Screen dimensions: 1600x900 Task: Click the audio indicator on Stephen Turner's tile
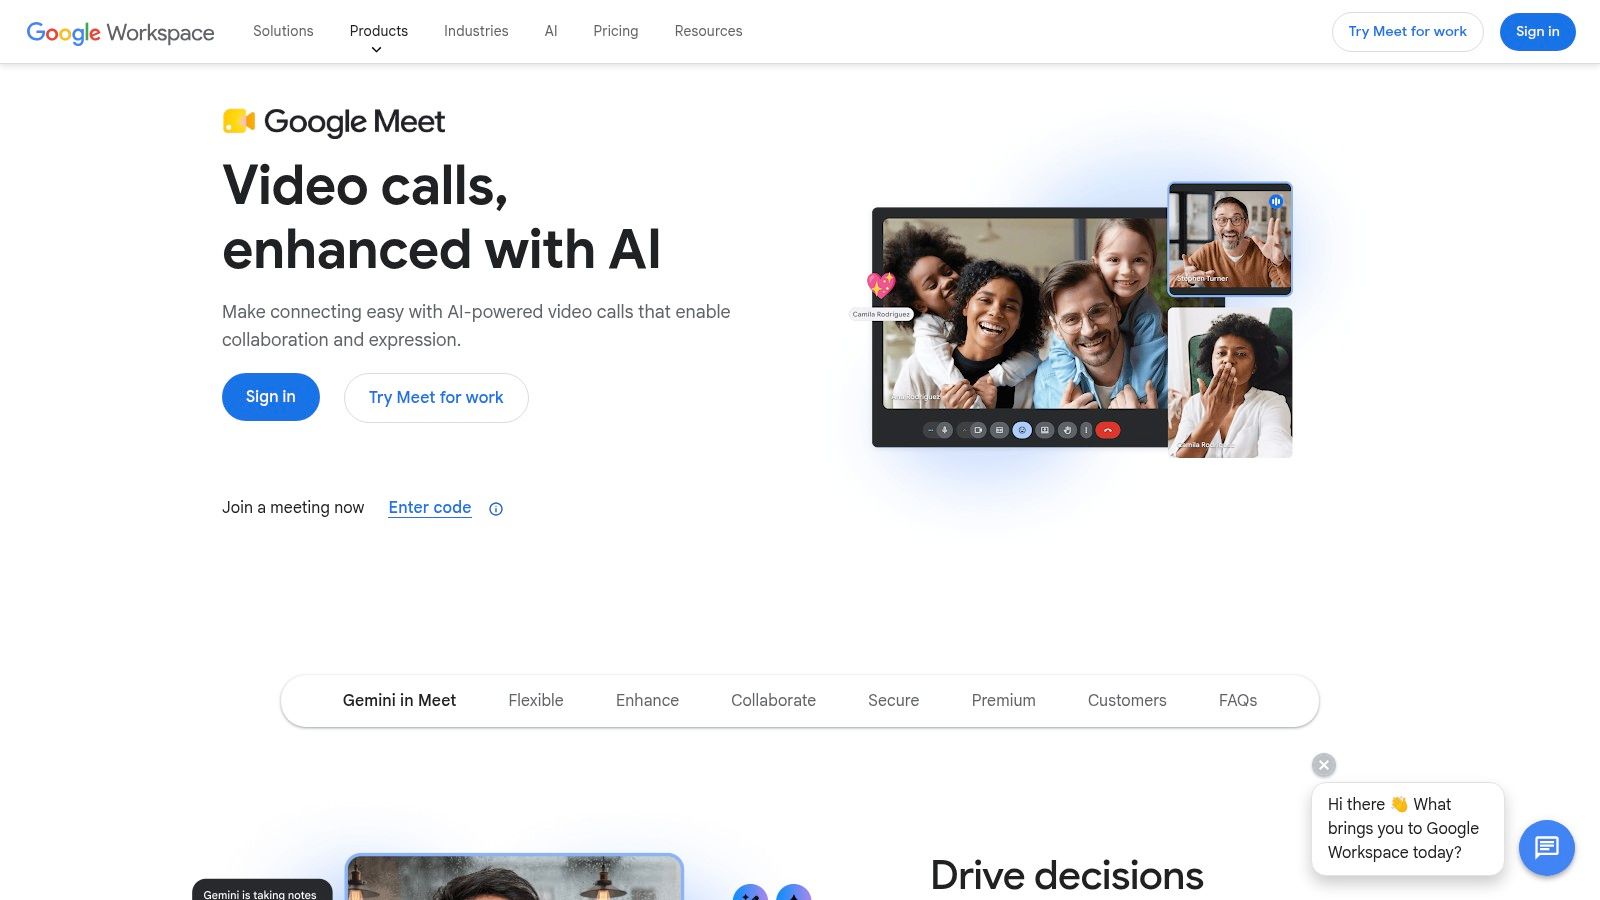pos(1276,201)
